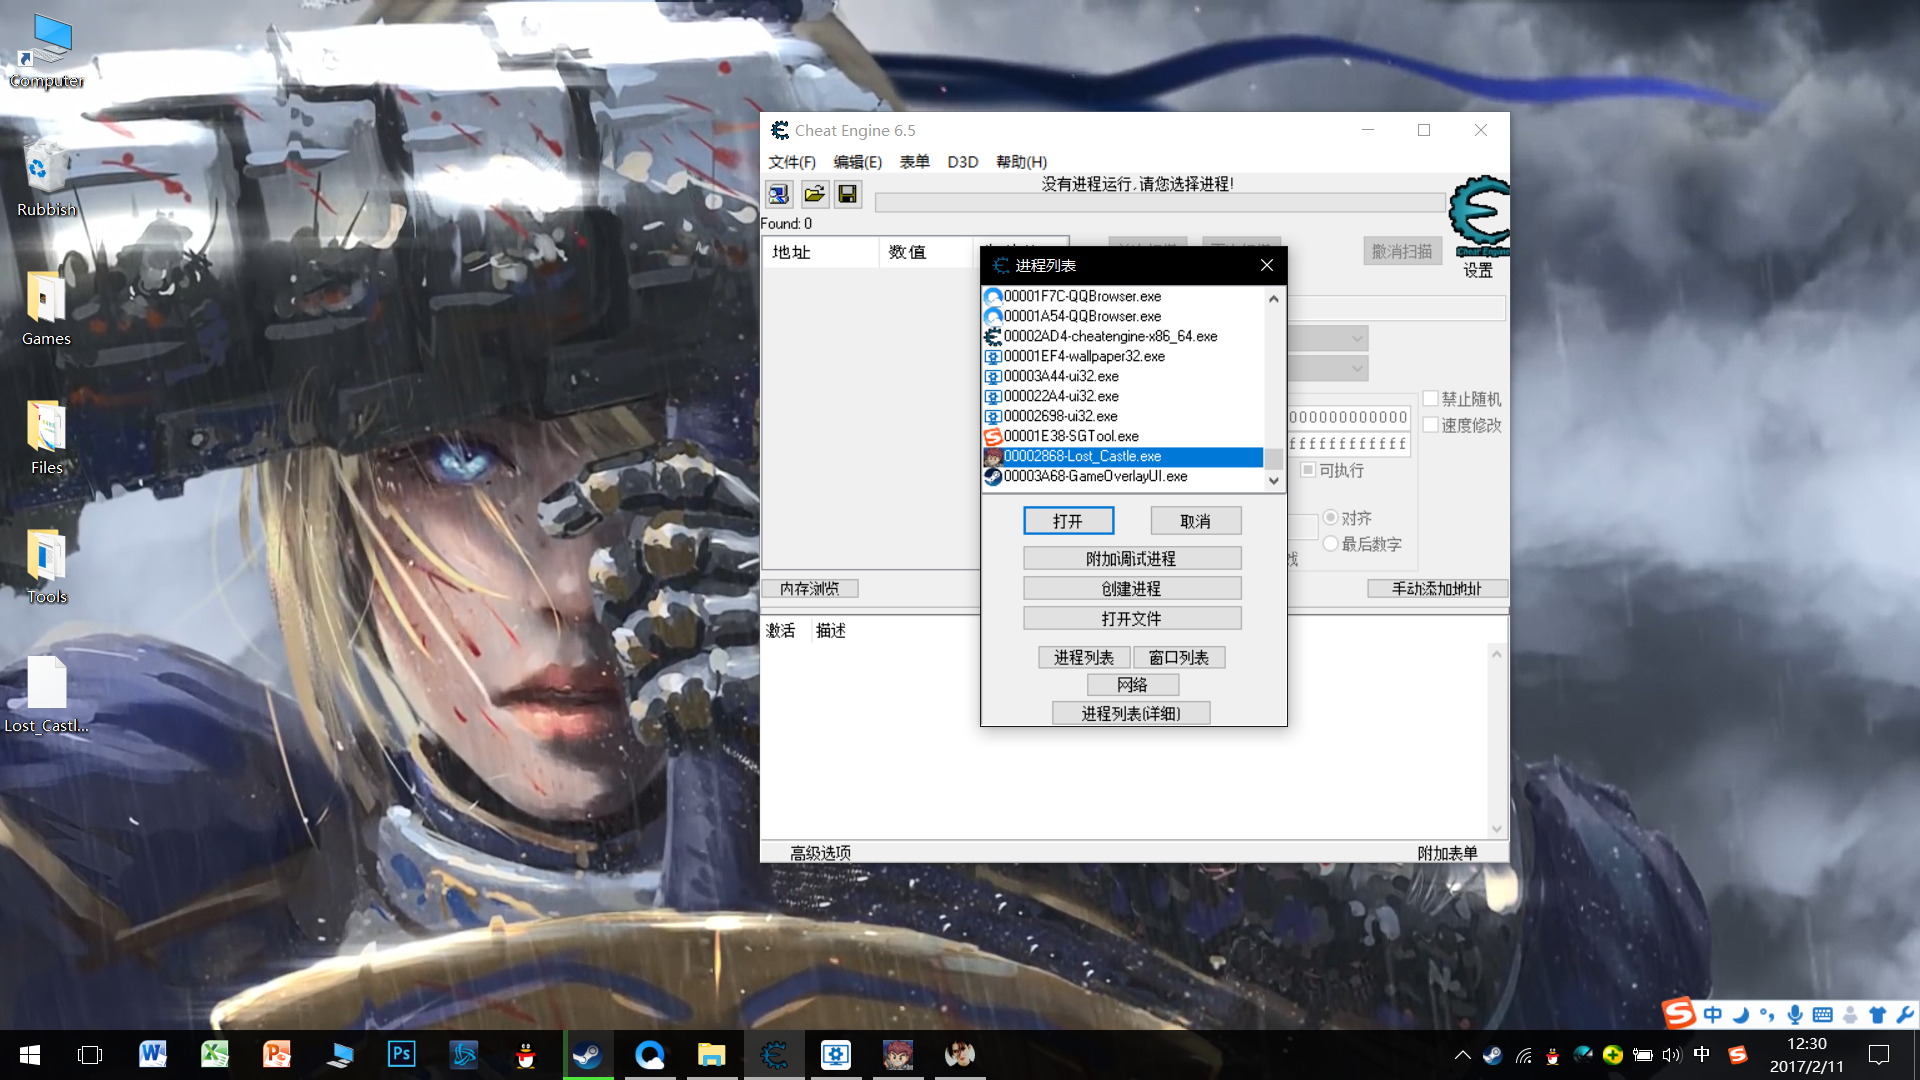This screenshot has width=1920, height=1080.
Task: Select the 最后数字 radio button
Action: click(1331, 544)
